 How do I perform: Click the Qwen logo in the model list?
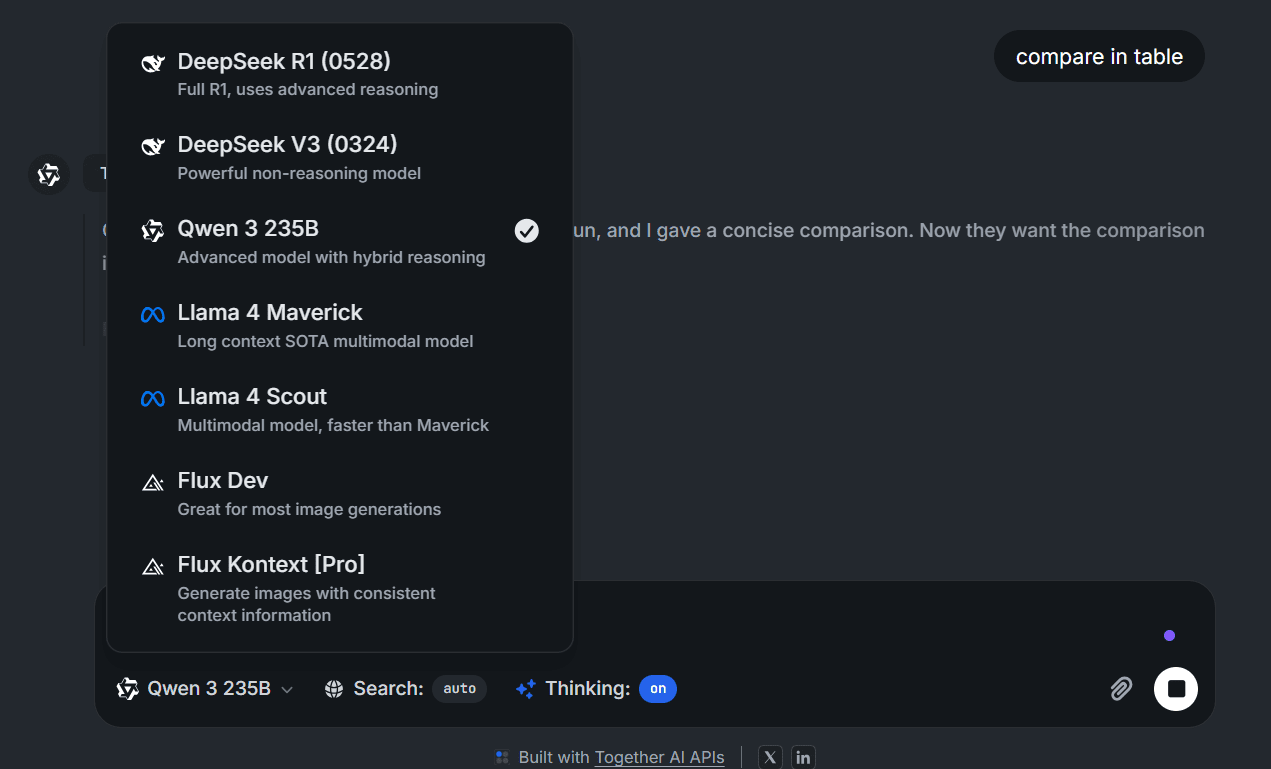(x=153, y=231)
